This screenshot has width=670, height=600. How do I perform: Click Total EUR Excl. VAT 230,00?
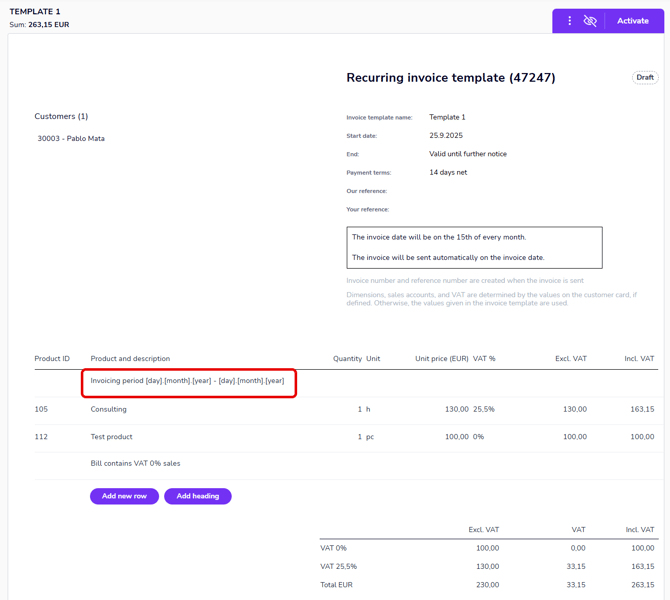coord(488,585)
